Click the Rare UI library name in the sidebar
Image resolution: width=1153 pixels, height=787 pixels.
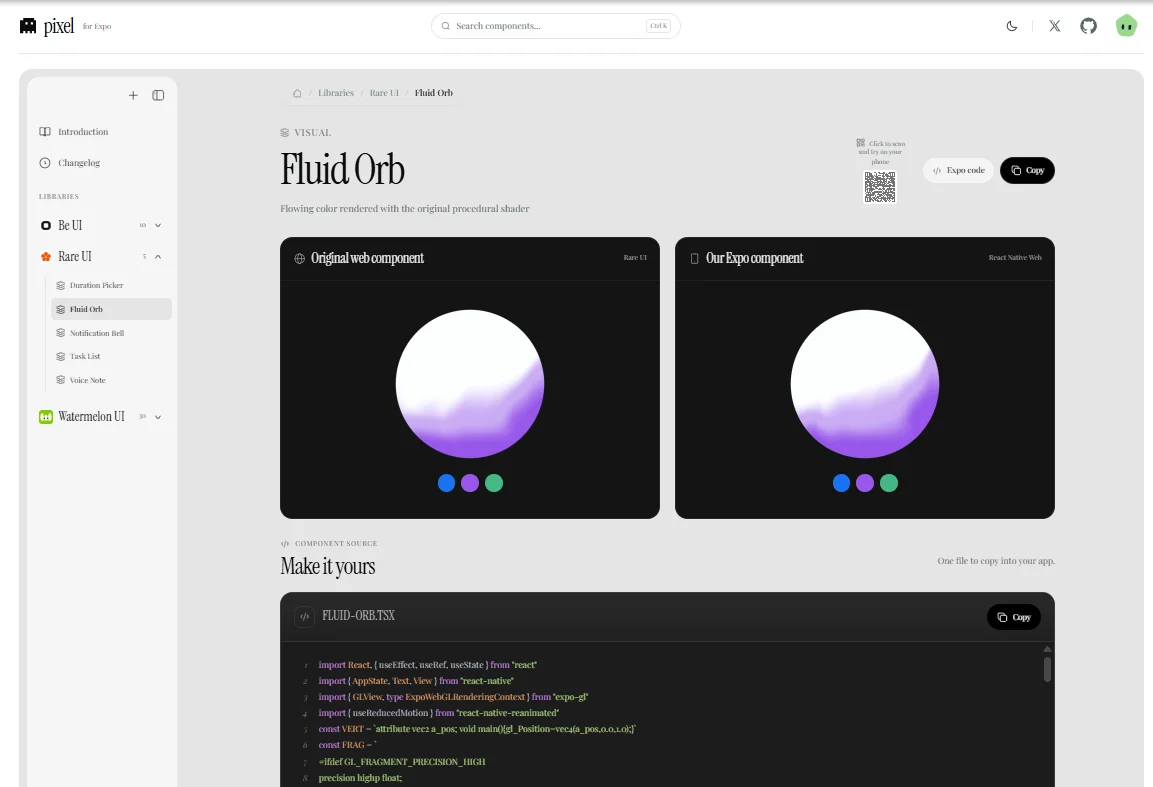(75, 257)
